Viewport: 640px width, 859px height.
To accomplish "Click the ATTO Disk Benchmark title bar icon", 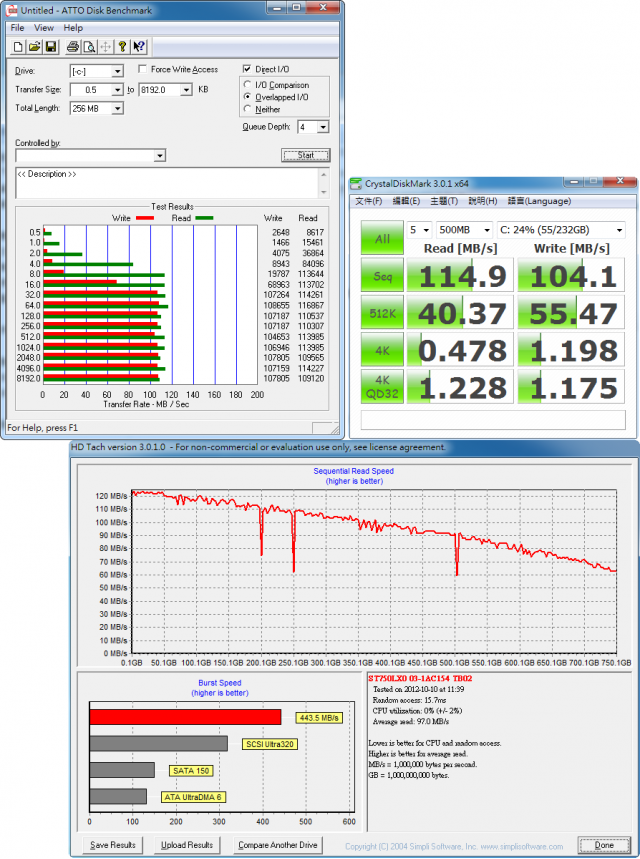I will click(x=11, y=10).
